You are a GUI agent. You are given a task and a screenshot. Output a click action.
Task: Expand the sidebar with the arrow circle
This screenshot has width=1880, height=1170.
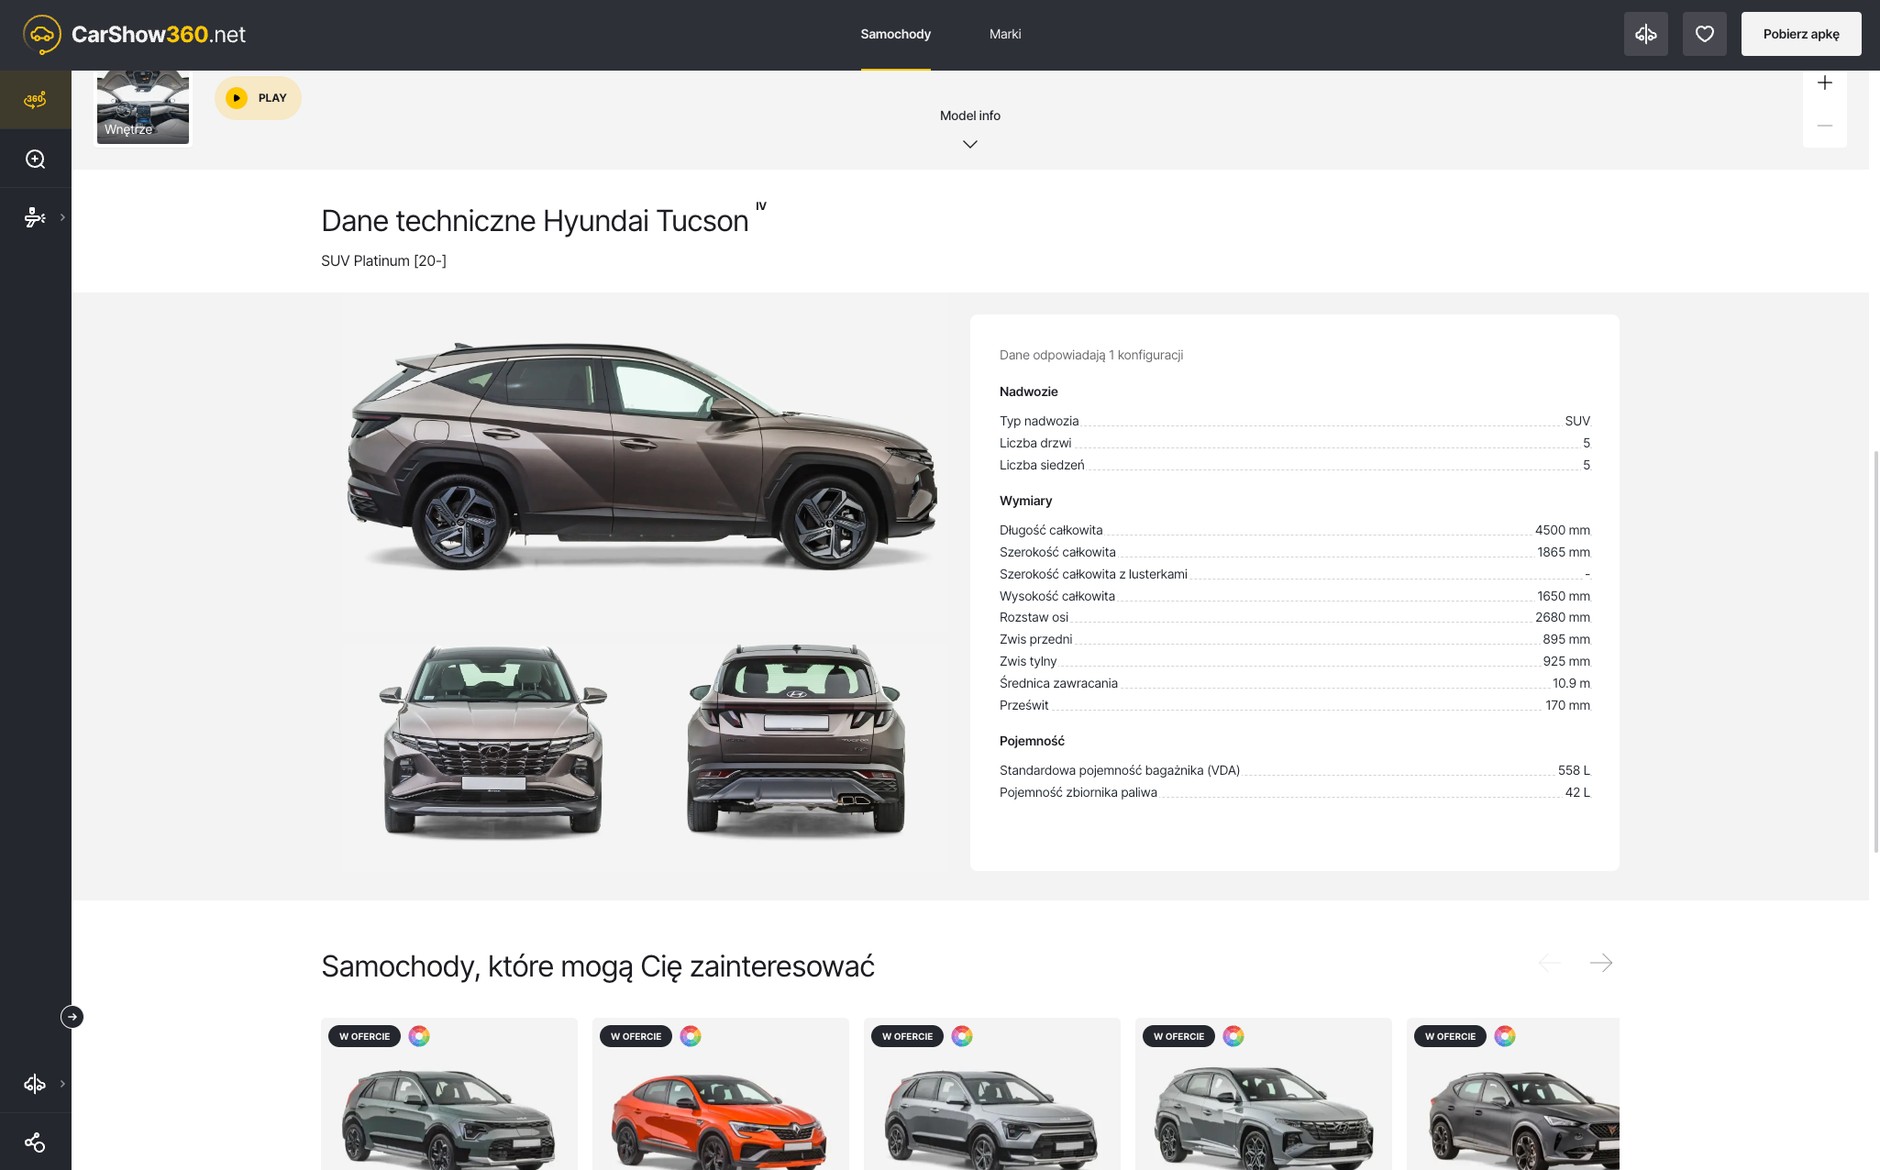pyautogui.click(x=72, y=1017)
